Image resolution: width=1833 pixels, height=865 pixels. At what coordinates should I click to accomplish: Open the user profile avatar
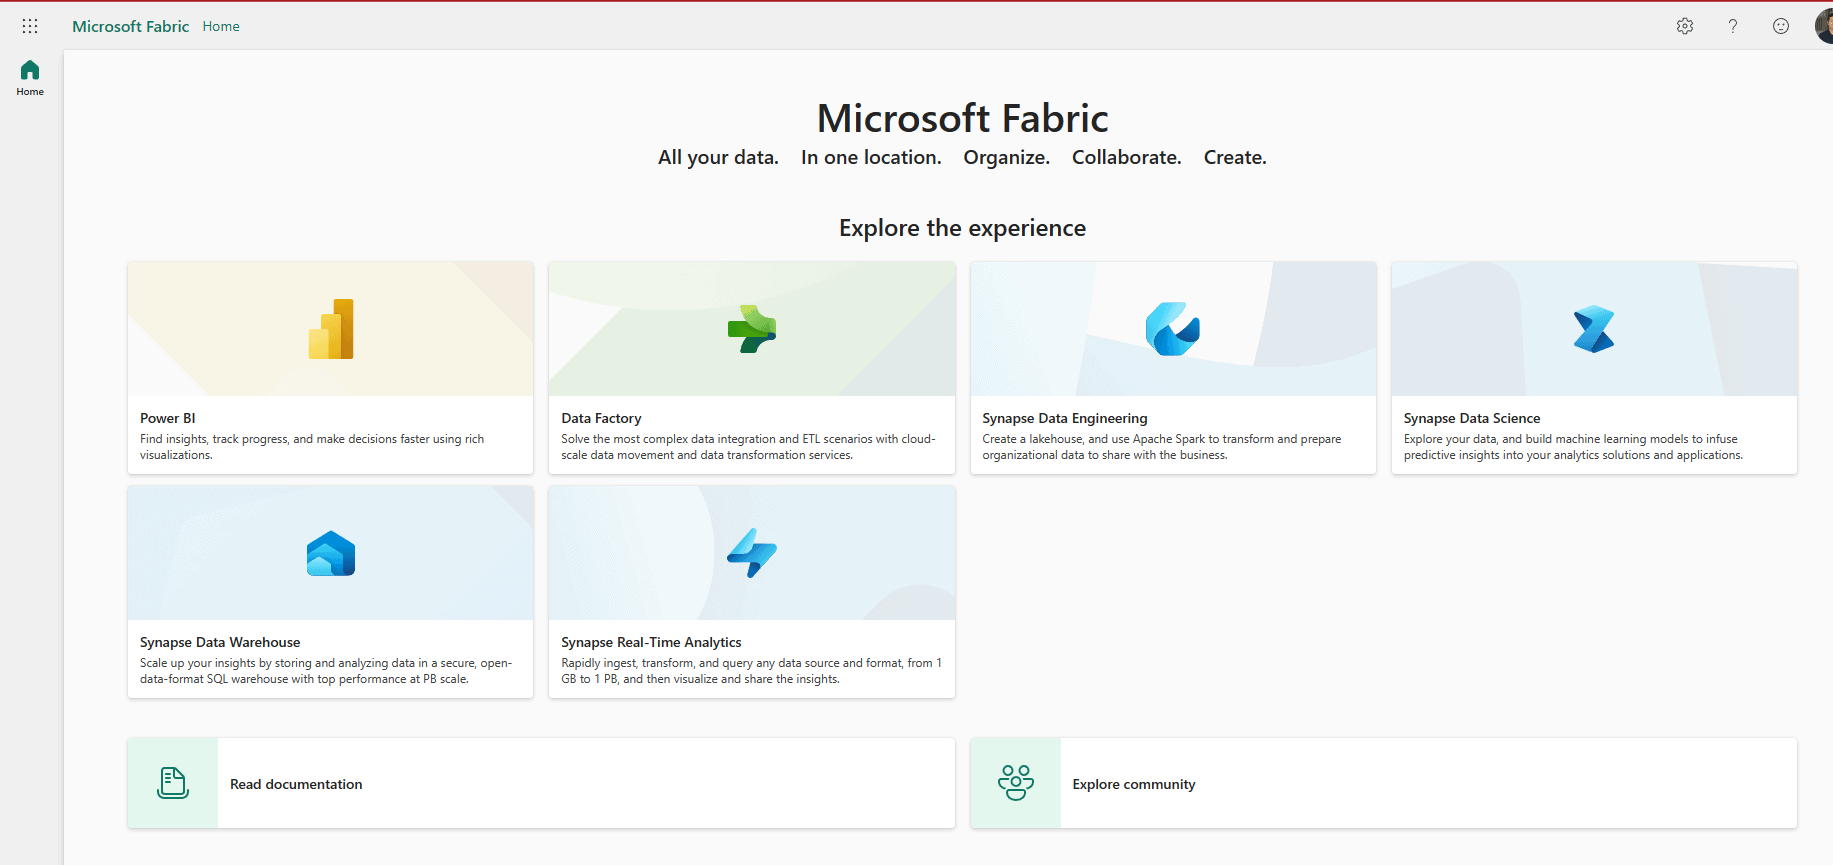click(x=1824, y=26)
